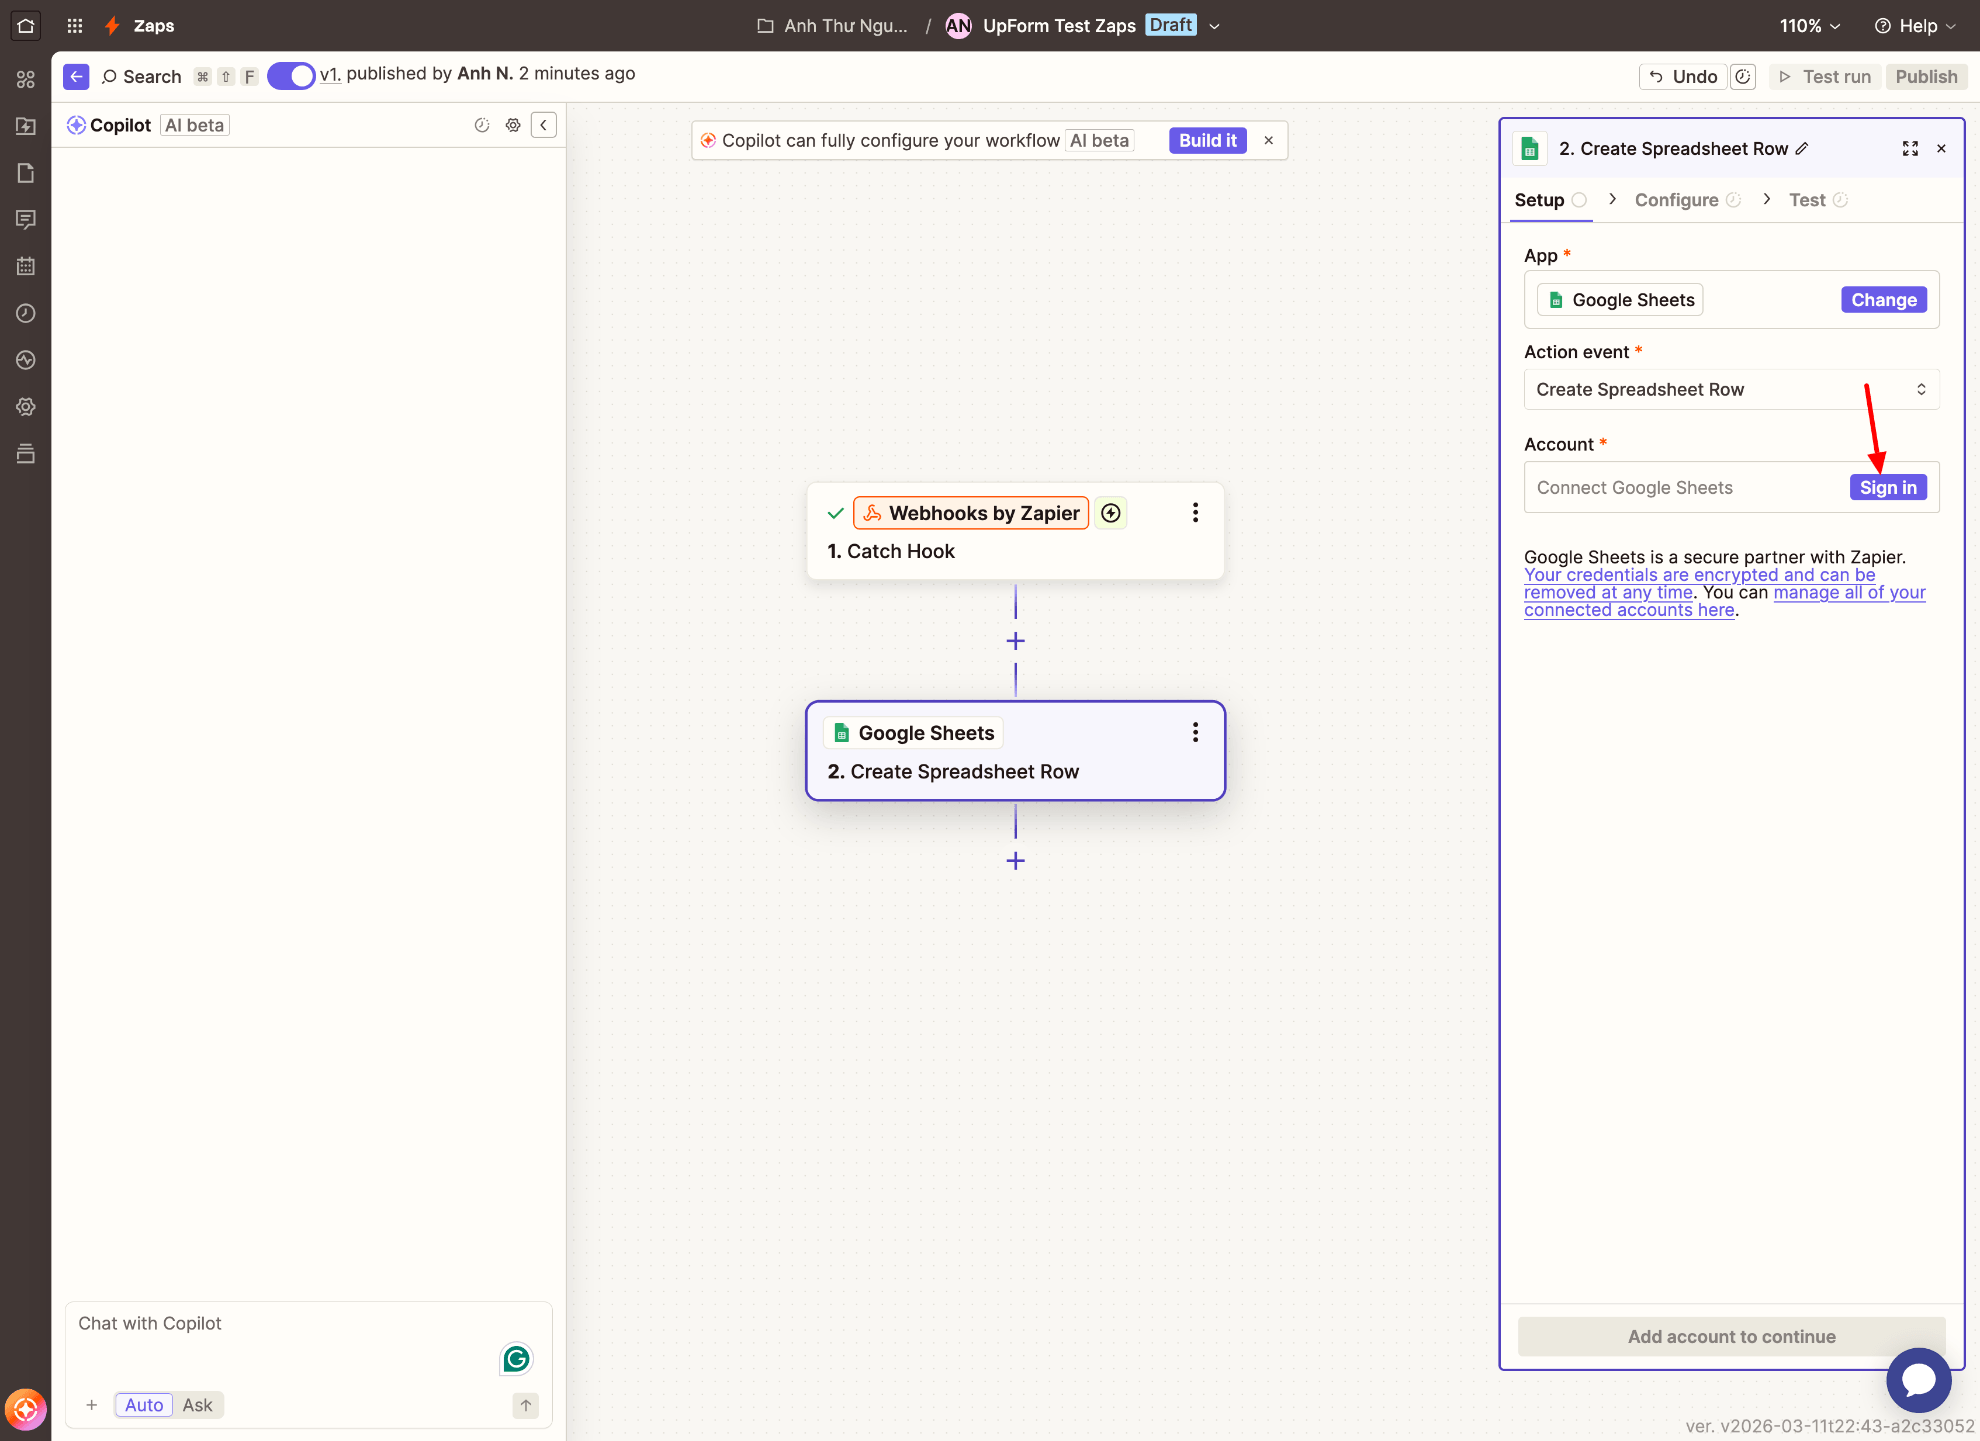Click Test run button
The height and width of the screenshot is (1441, 1980).
pyautogui.click(x=1826, y=77)
